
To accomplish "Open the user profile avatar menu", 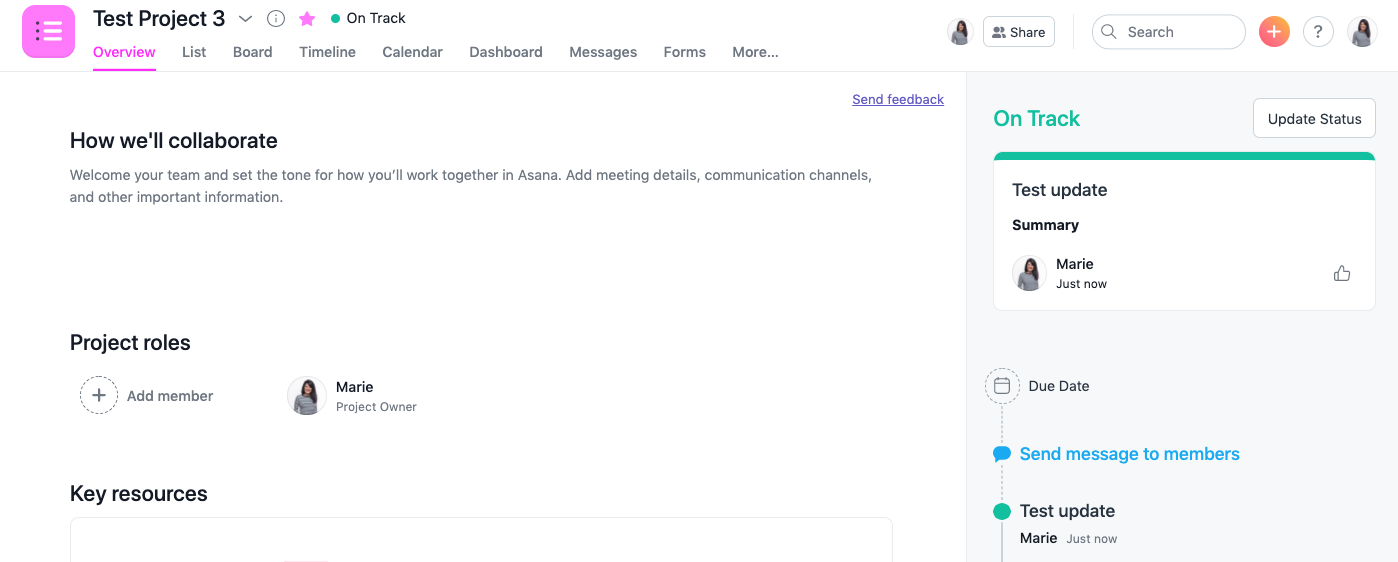I will tap(1362, 32).
